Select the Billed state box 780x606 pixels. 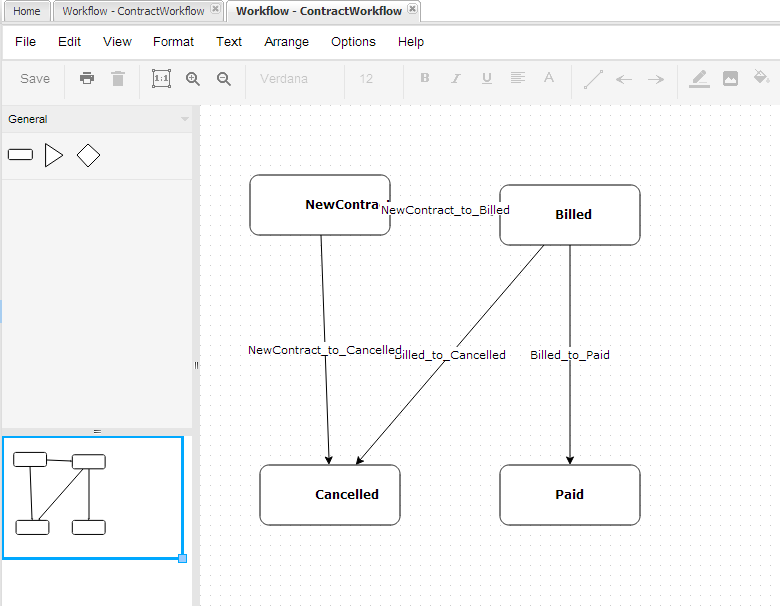(x=570, y=215)
